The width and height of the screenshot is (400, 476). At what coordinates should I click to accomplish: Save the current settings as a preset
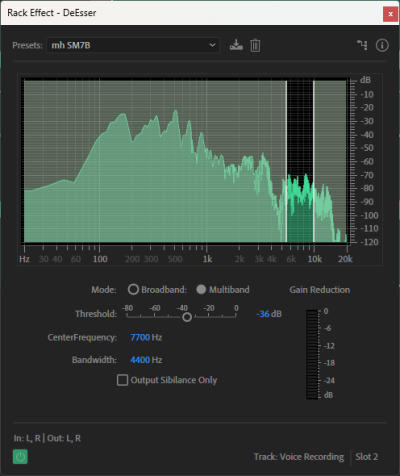pos(236,45)
